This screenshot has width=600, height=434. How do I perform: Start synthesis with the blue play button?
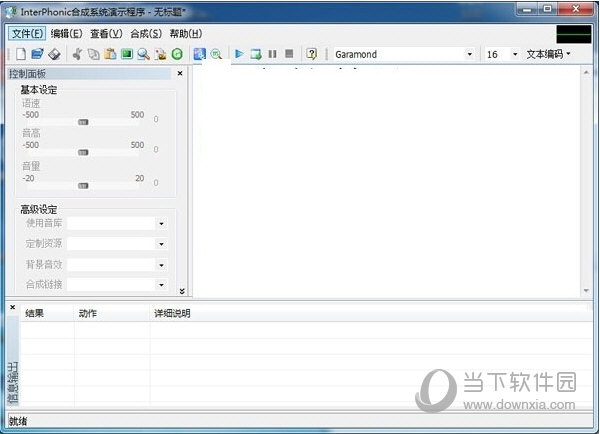pyautogui.click(x=239, y=54)
